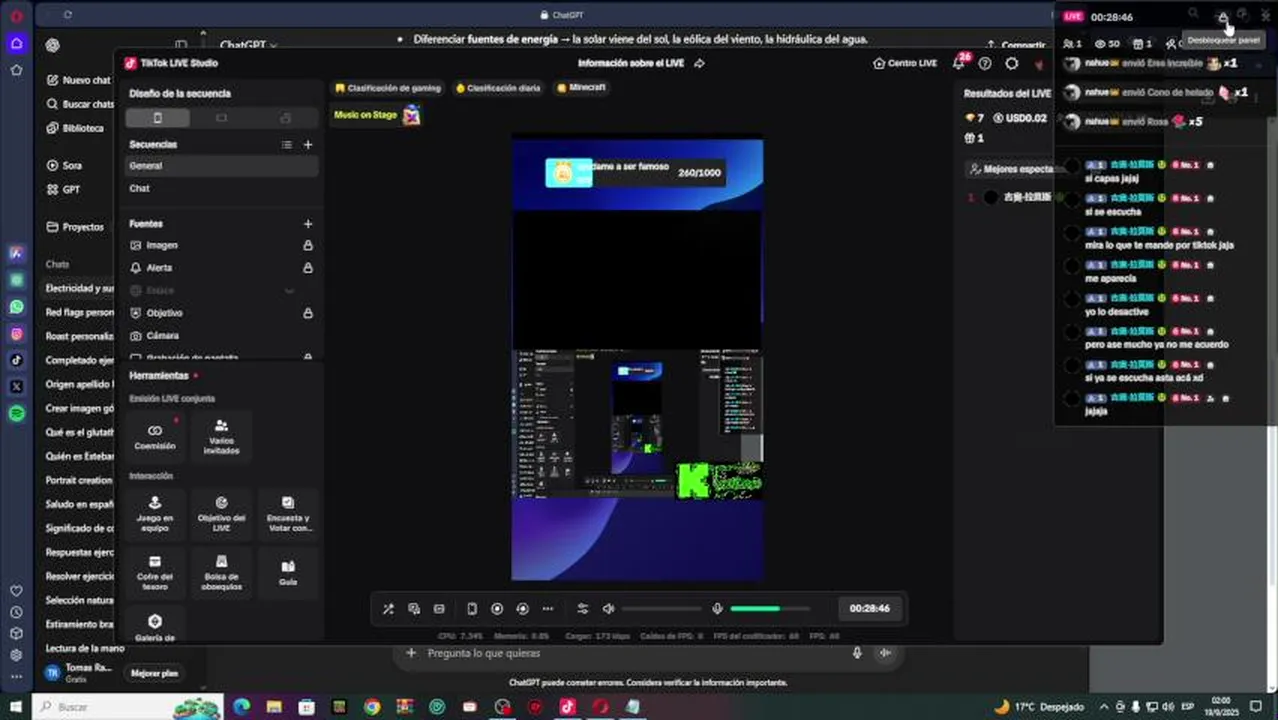Open the scene list icon beside Secuencias
The height and width of the screenshot is (720, 1278).
(287, 144)
